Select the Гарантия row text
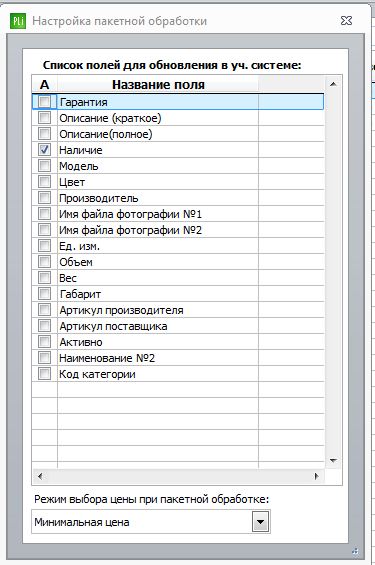Screen dimensions: 375x565 click(84, 102)
